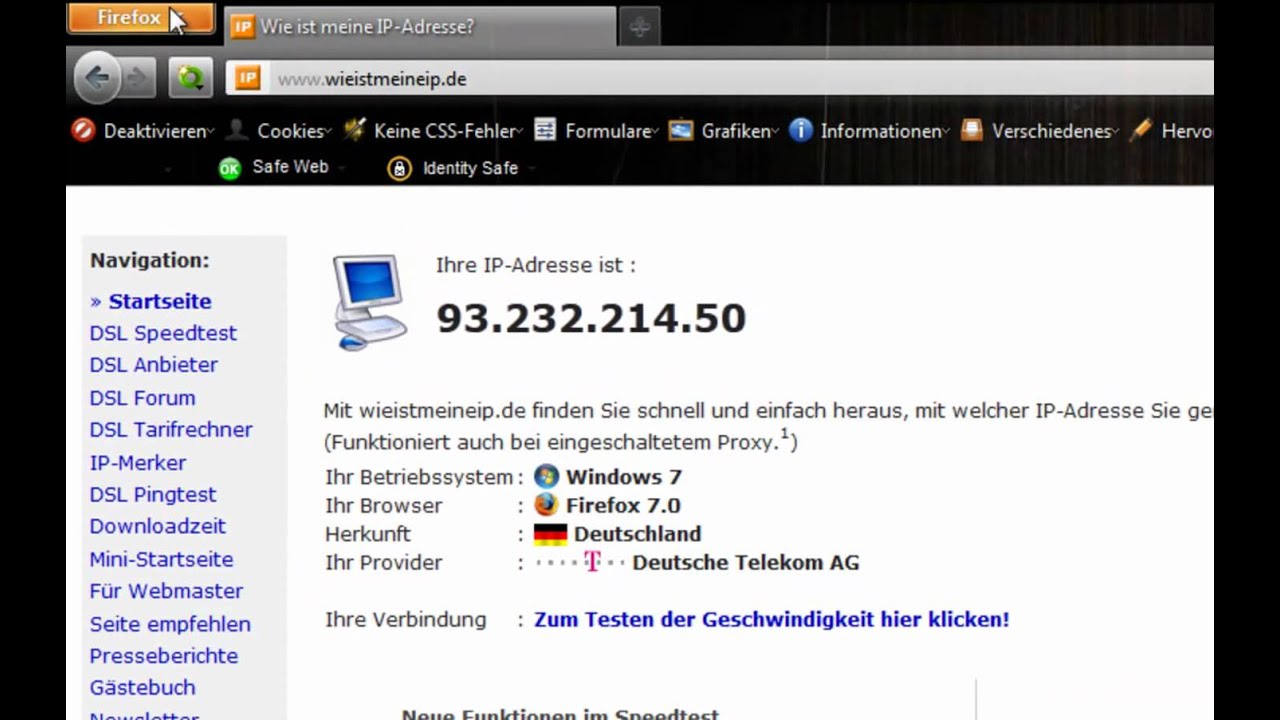
Task: Click the green OK Safe Web icon
Action: (x=230, y=168)
